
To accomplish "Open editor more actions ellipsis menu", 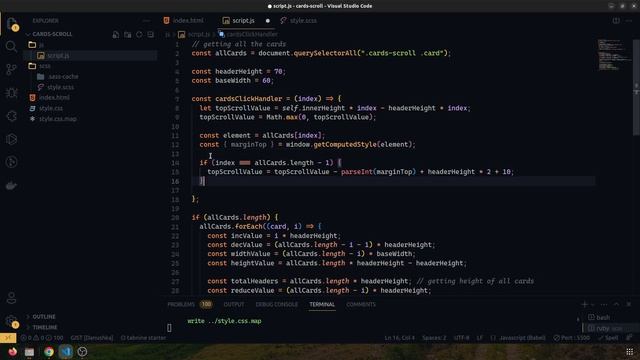I will click(629, 20).
